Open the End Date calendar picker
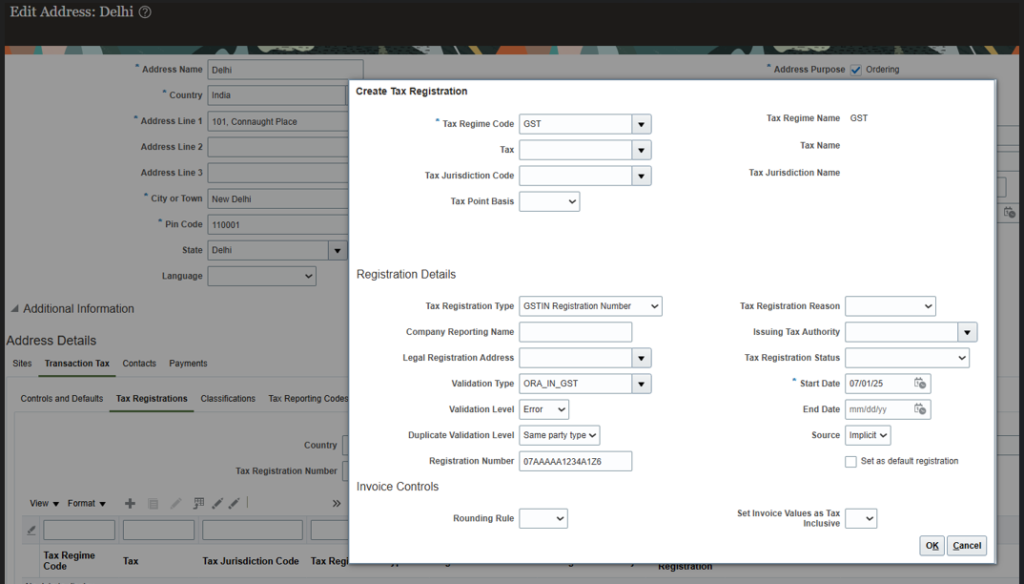The width and height of the screenshot is (1024, 584). coord(920,409)
